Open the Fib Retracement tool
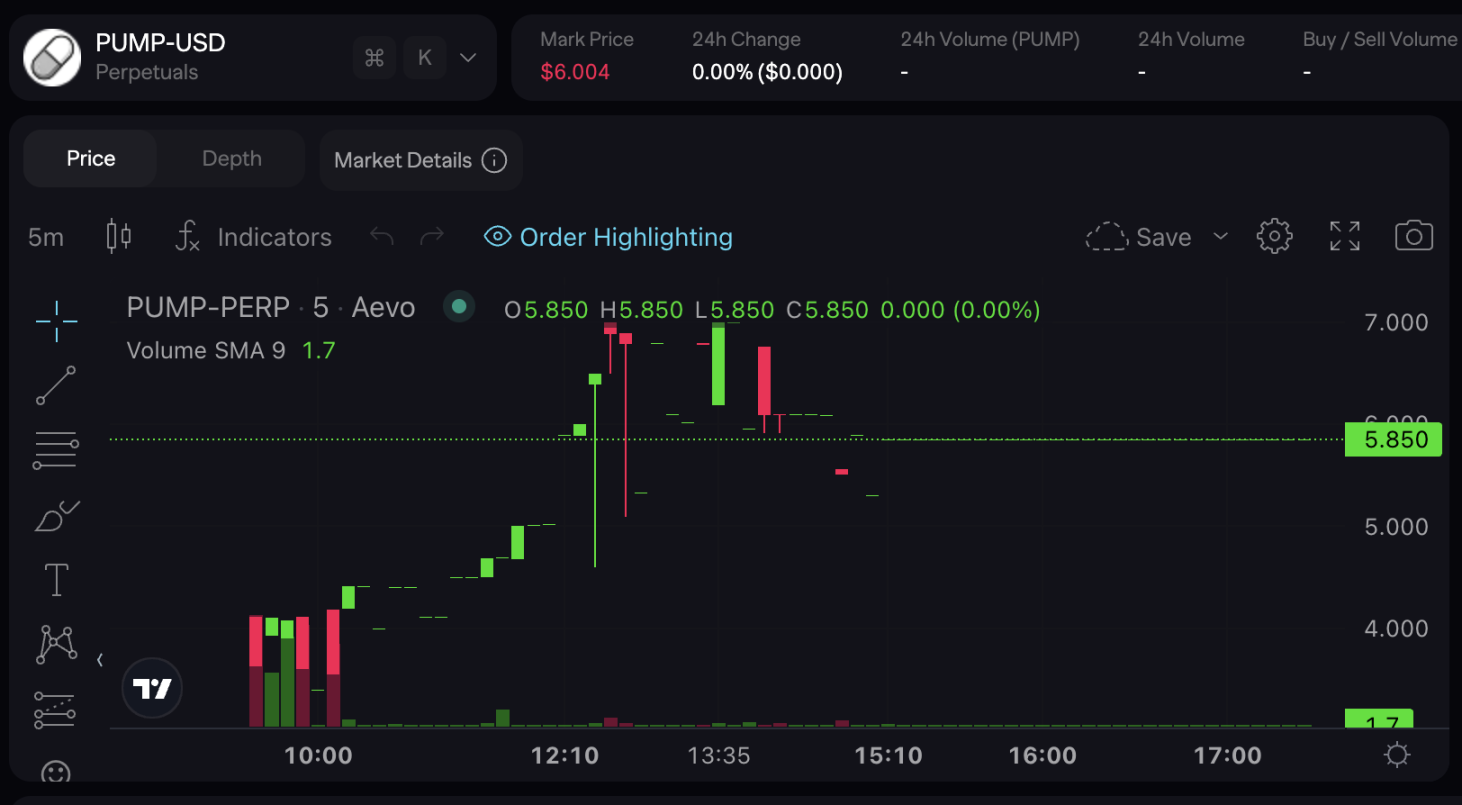The height and width of the screenshot is (805, 1462). click(55, 449)
